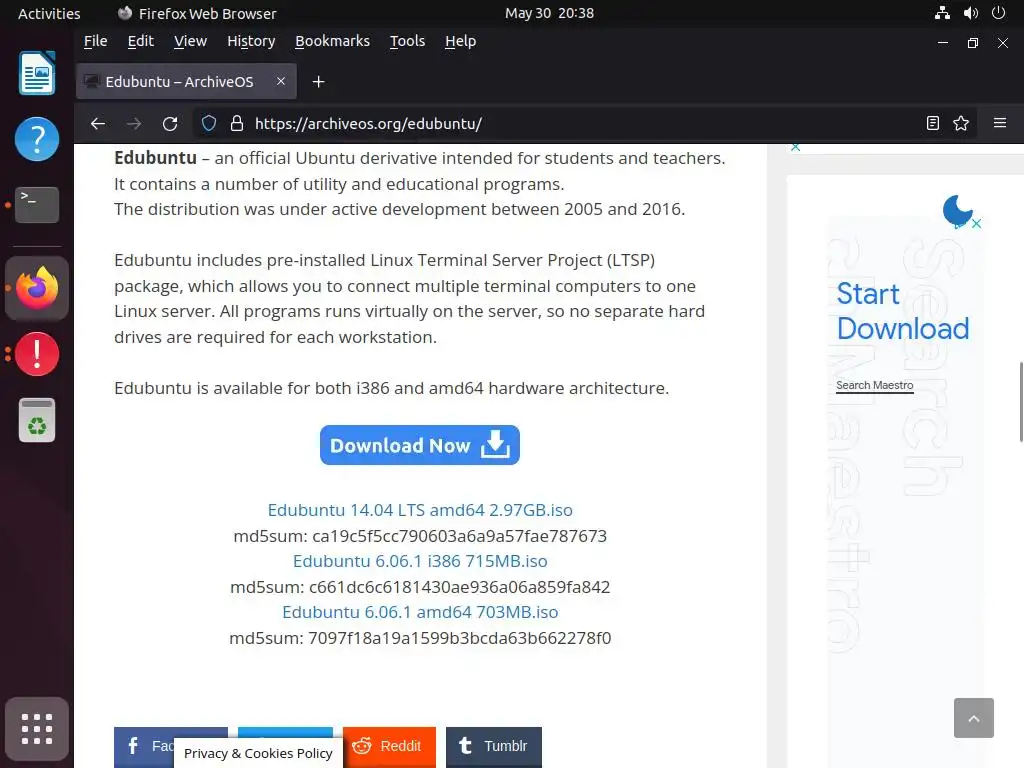Viewport: 1024px width, 768px height.
Task: Share on Facebook
Action: tap(144, 746)
